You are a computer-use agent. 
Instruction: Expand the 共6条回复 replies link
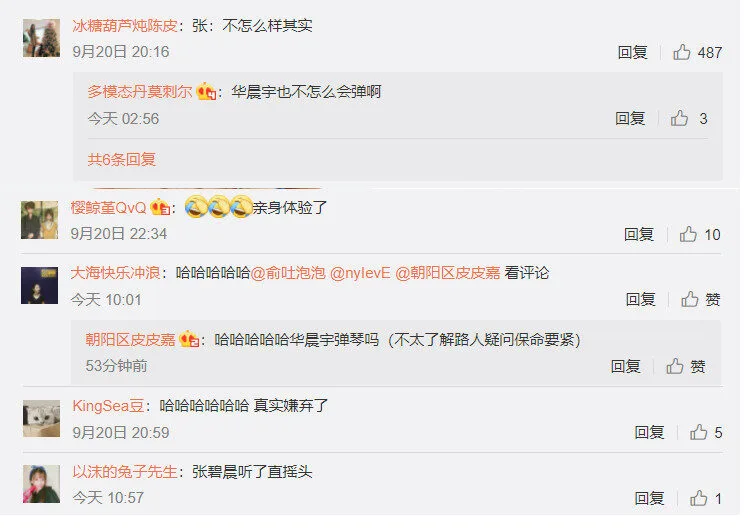coord(122,159)
